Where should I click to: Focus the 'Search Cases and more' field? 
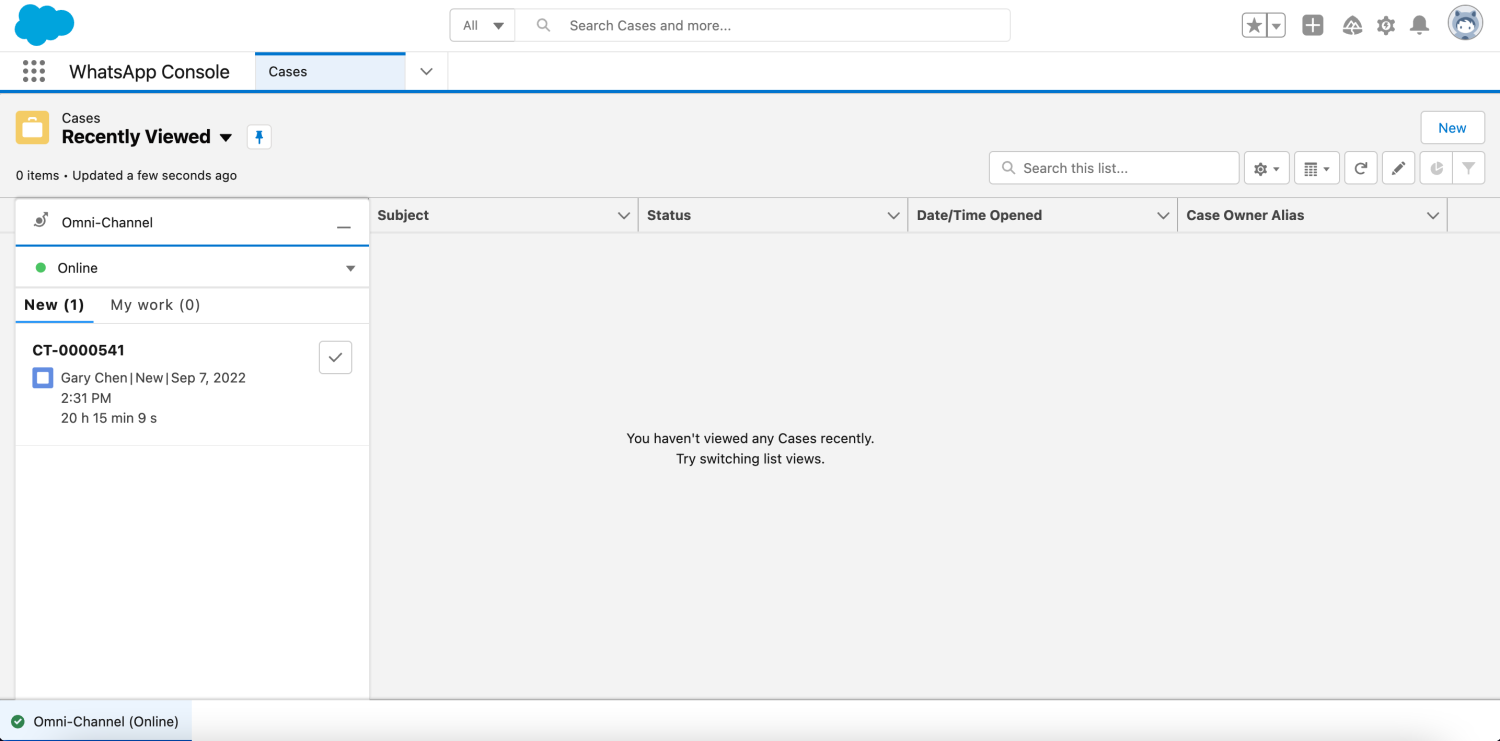click(763, 25)
